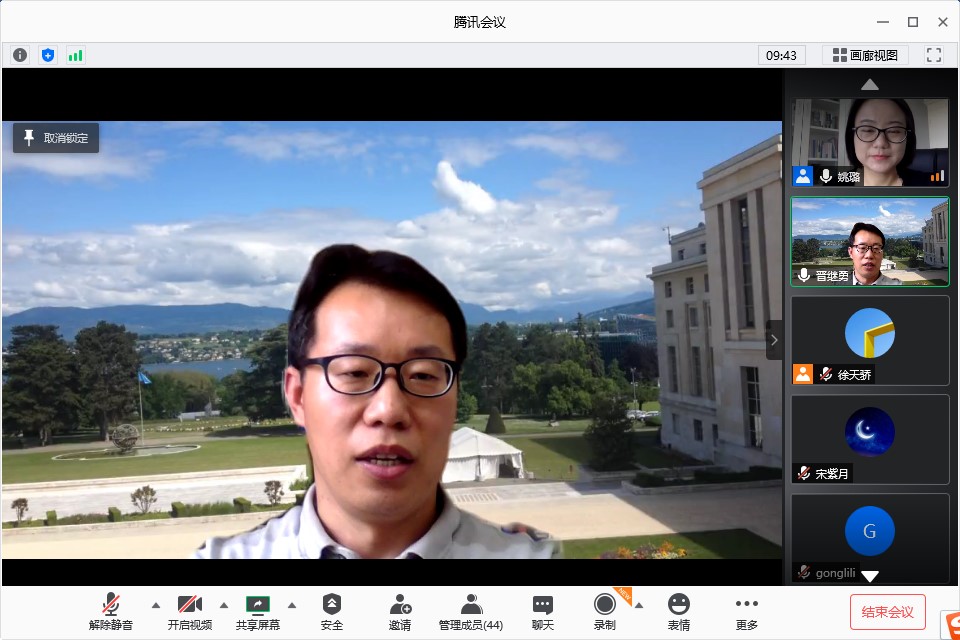
Task: Toggle 解除静音 to unmute microphone
Action: point(111,612)
